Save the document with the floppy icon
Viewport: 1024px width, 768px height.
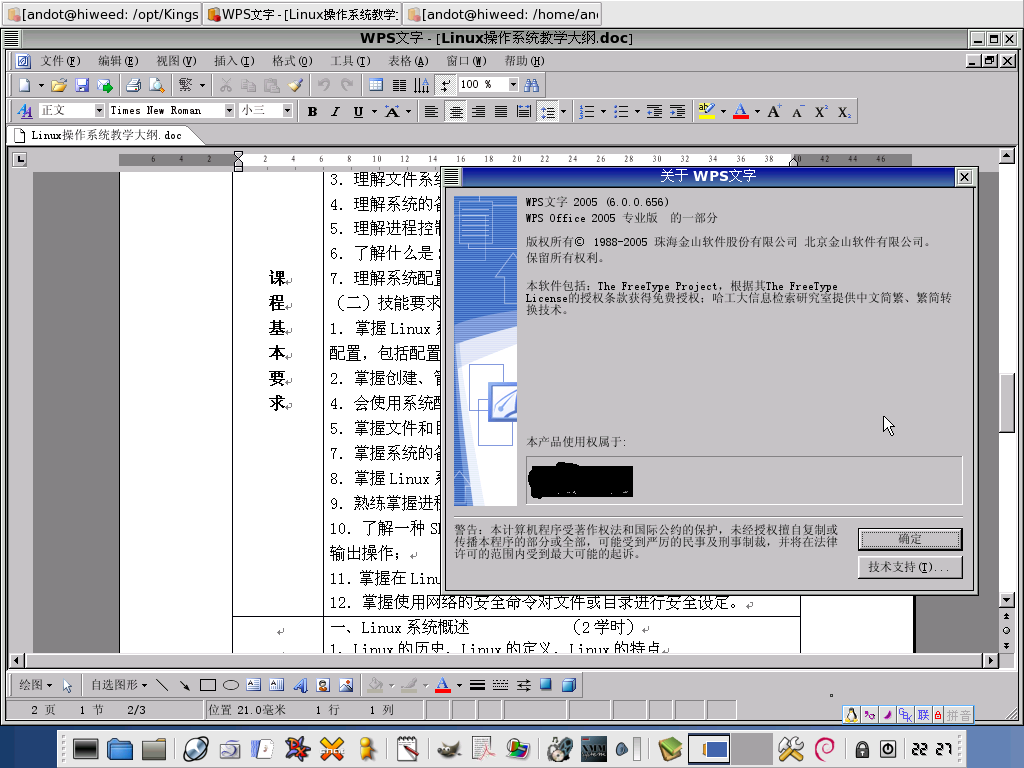pos(82,85)
